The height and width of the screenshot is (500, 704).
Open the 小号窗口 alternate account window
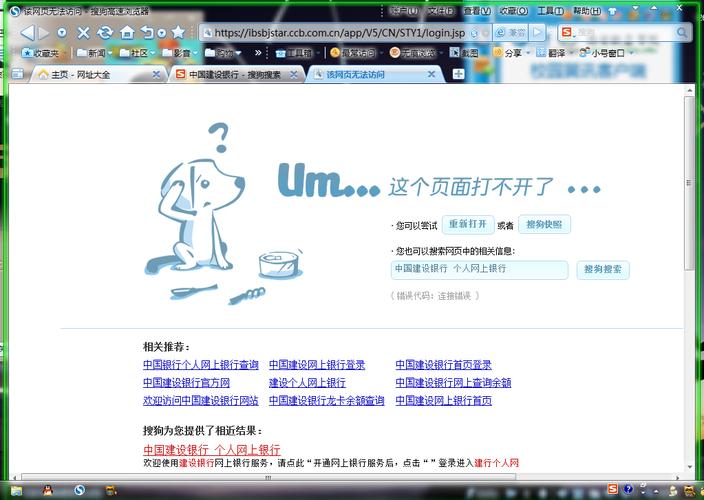tap(606, 53)
